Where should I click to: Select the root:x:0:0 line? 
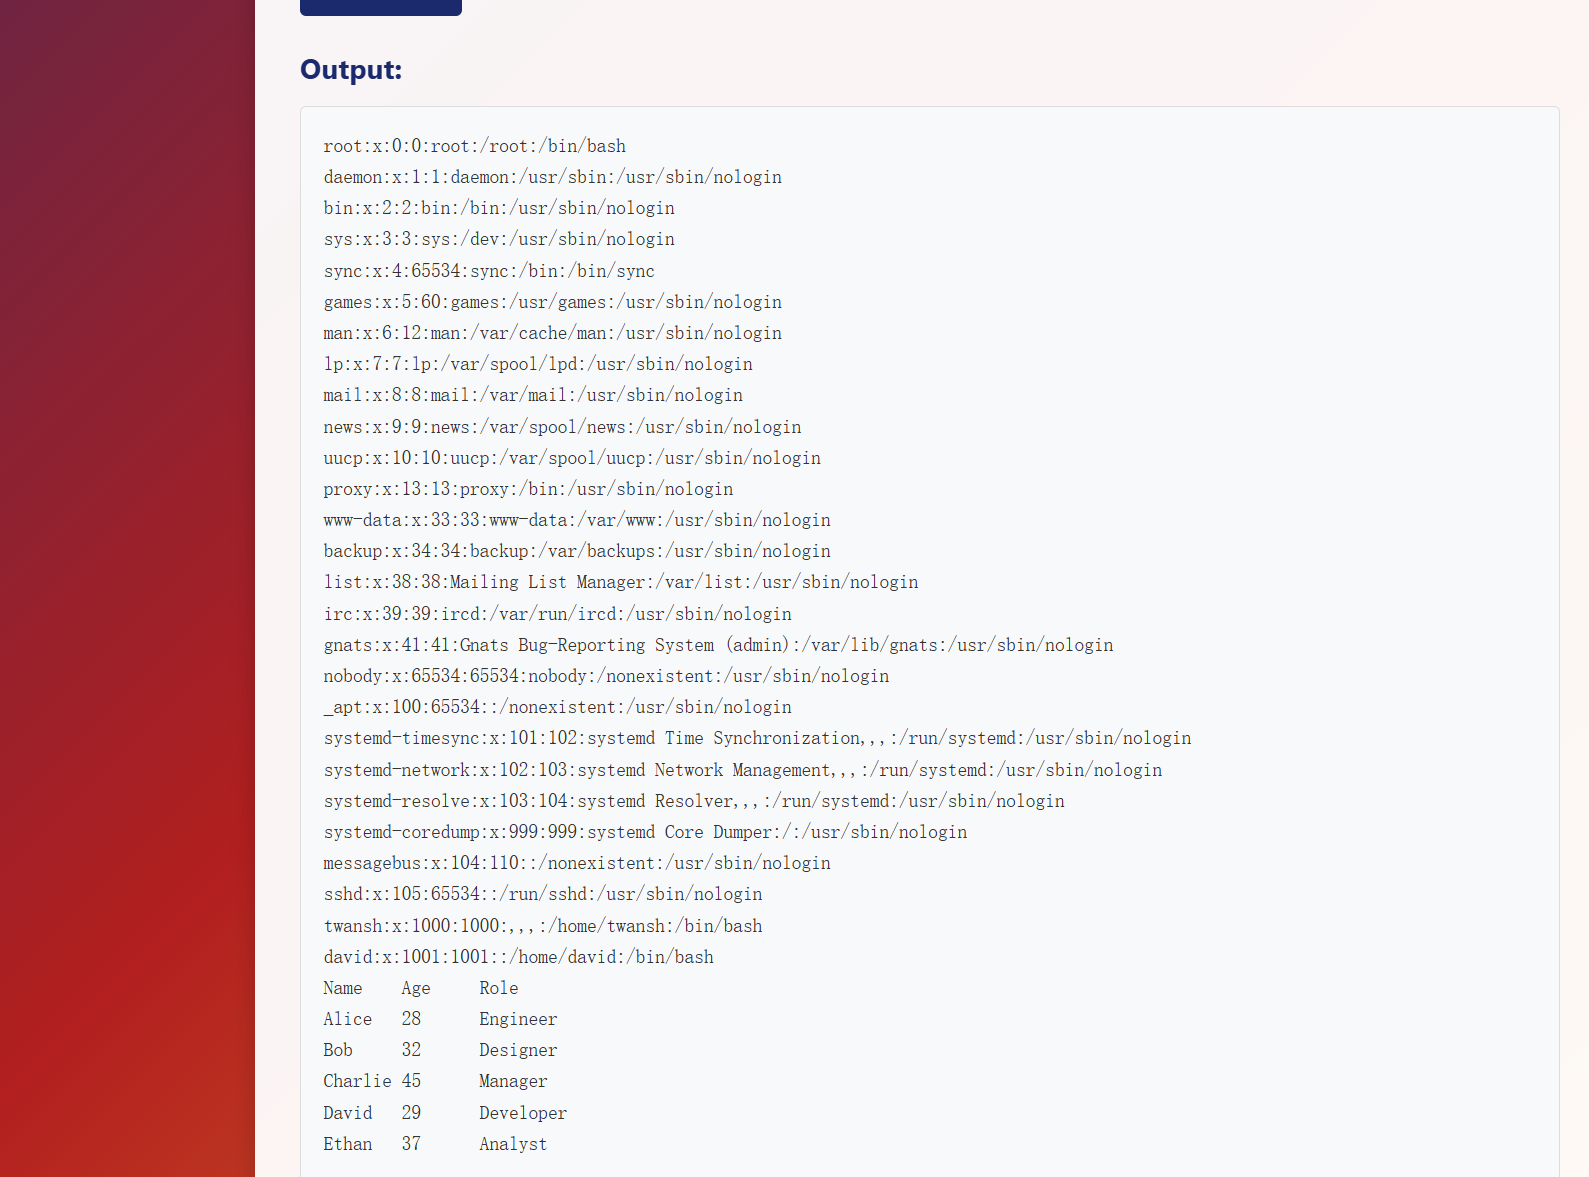pos(475,146)
